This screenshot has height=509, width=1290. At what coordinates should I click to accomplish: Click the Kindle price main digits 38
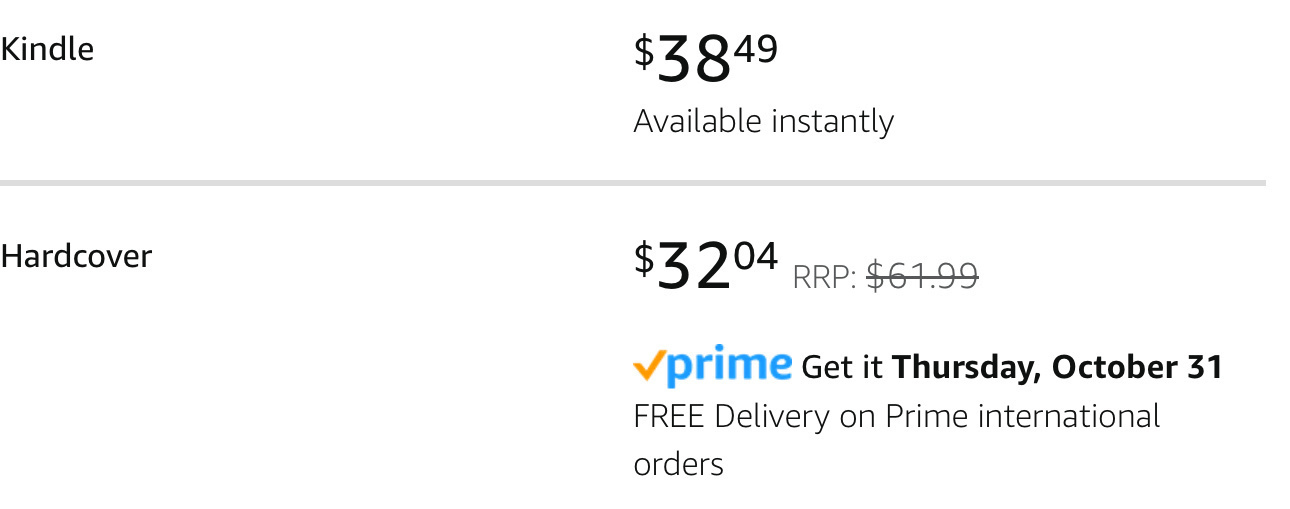click(x=694, y=61)
